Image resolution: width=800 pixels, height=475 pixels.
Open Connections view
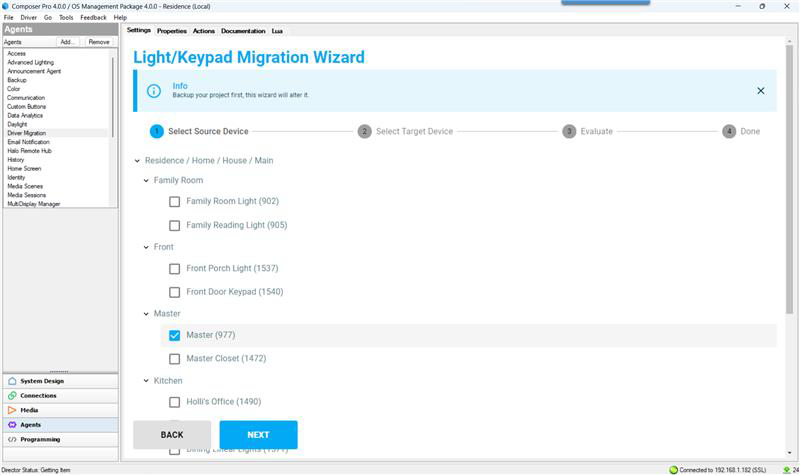point(60,395)
